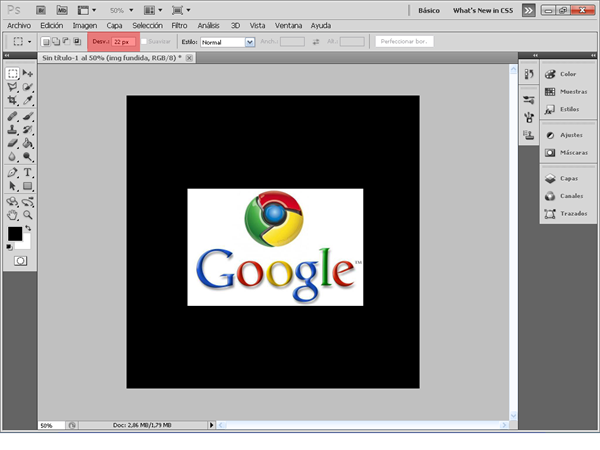
Task: Select the Hand tool
Action: point(13,214)
